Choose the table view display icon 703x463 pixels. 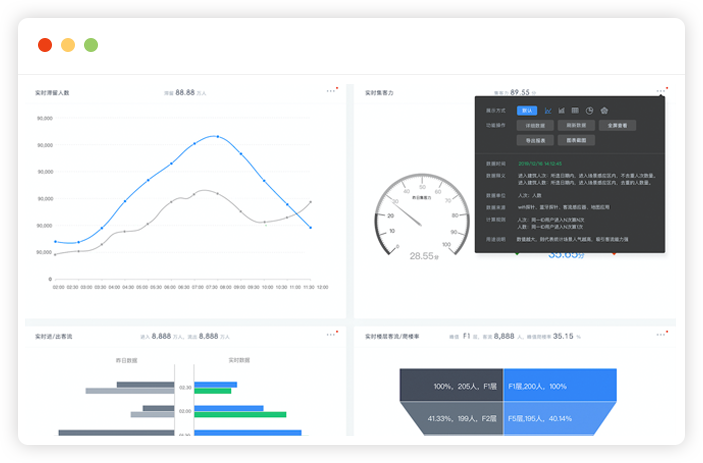coord(576,110)
